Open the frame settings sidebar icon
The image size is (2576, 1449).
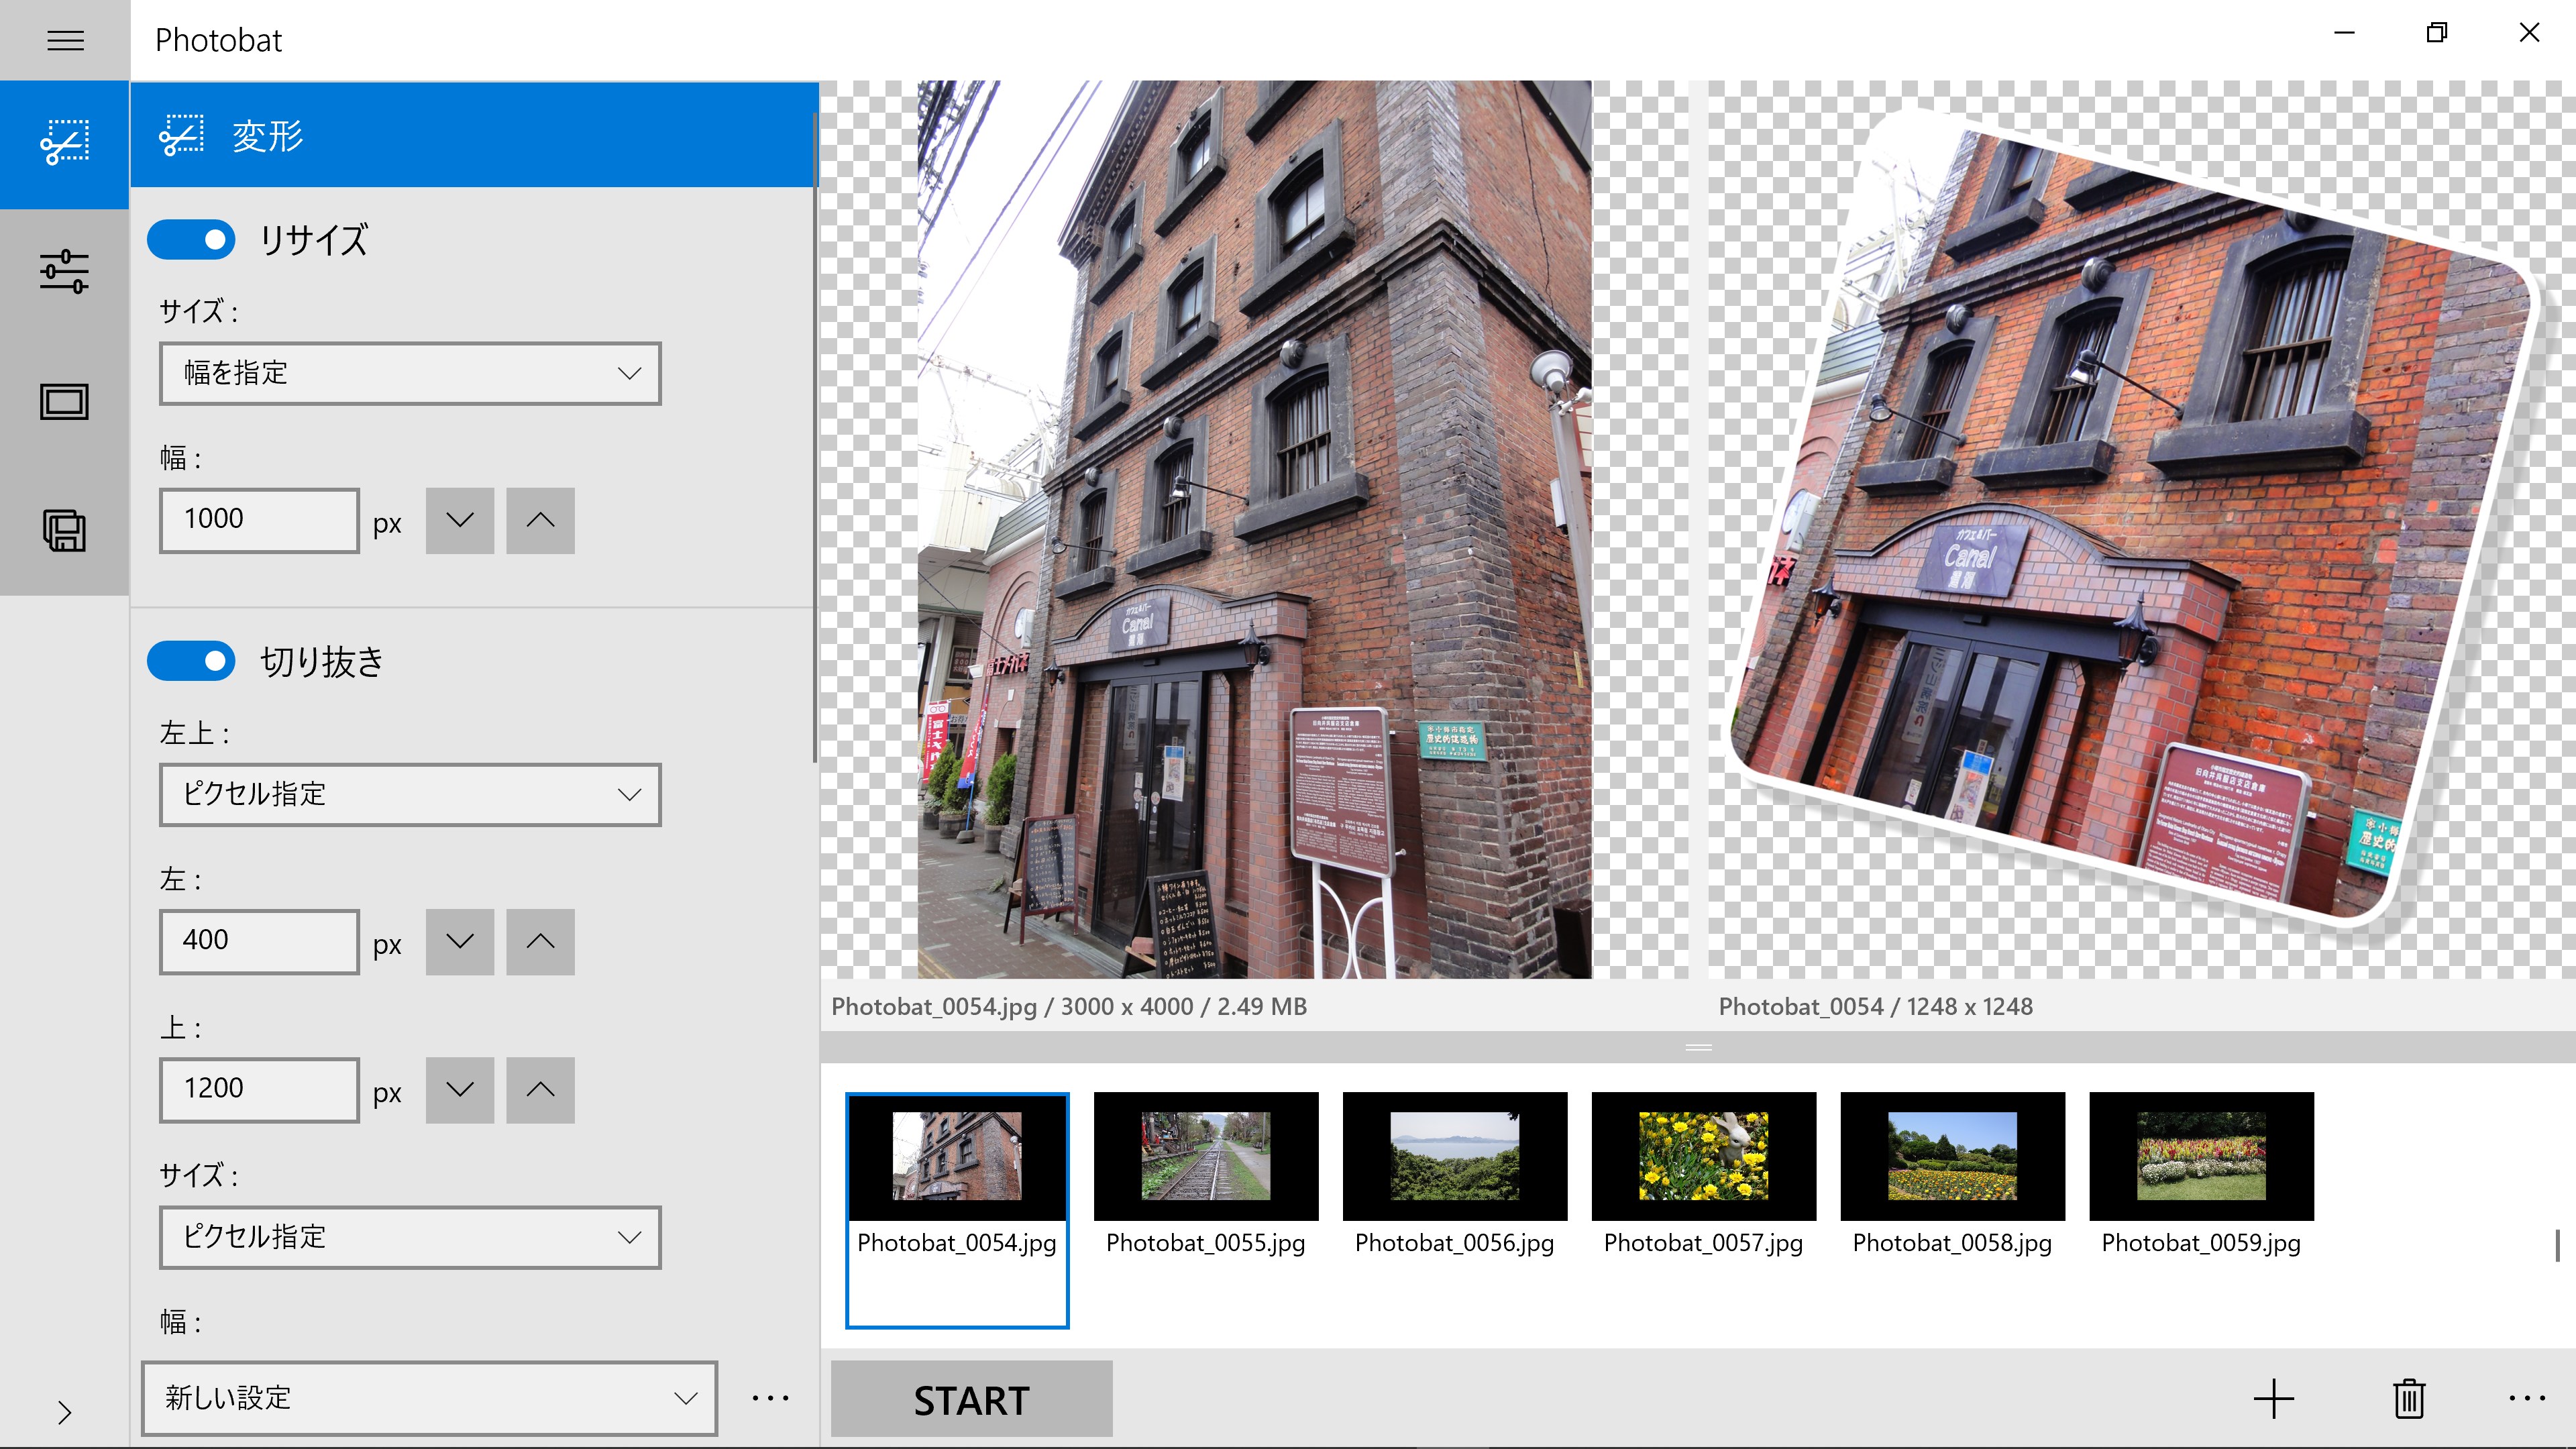pyautogui.click(x=65, y=401)
